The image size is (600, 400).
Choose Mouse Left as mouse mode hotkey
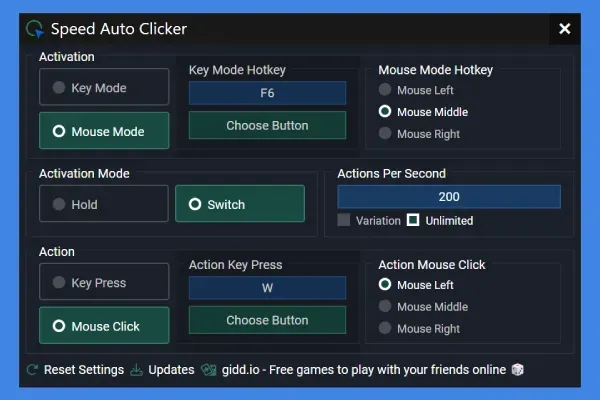[x=416, y=90]
